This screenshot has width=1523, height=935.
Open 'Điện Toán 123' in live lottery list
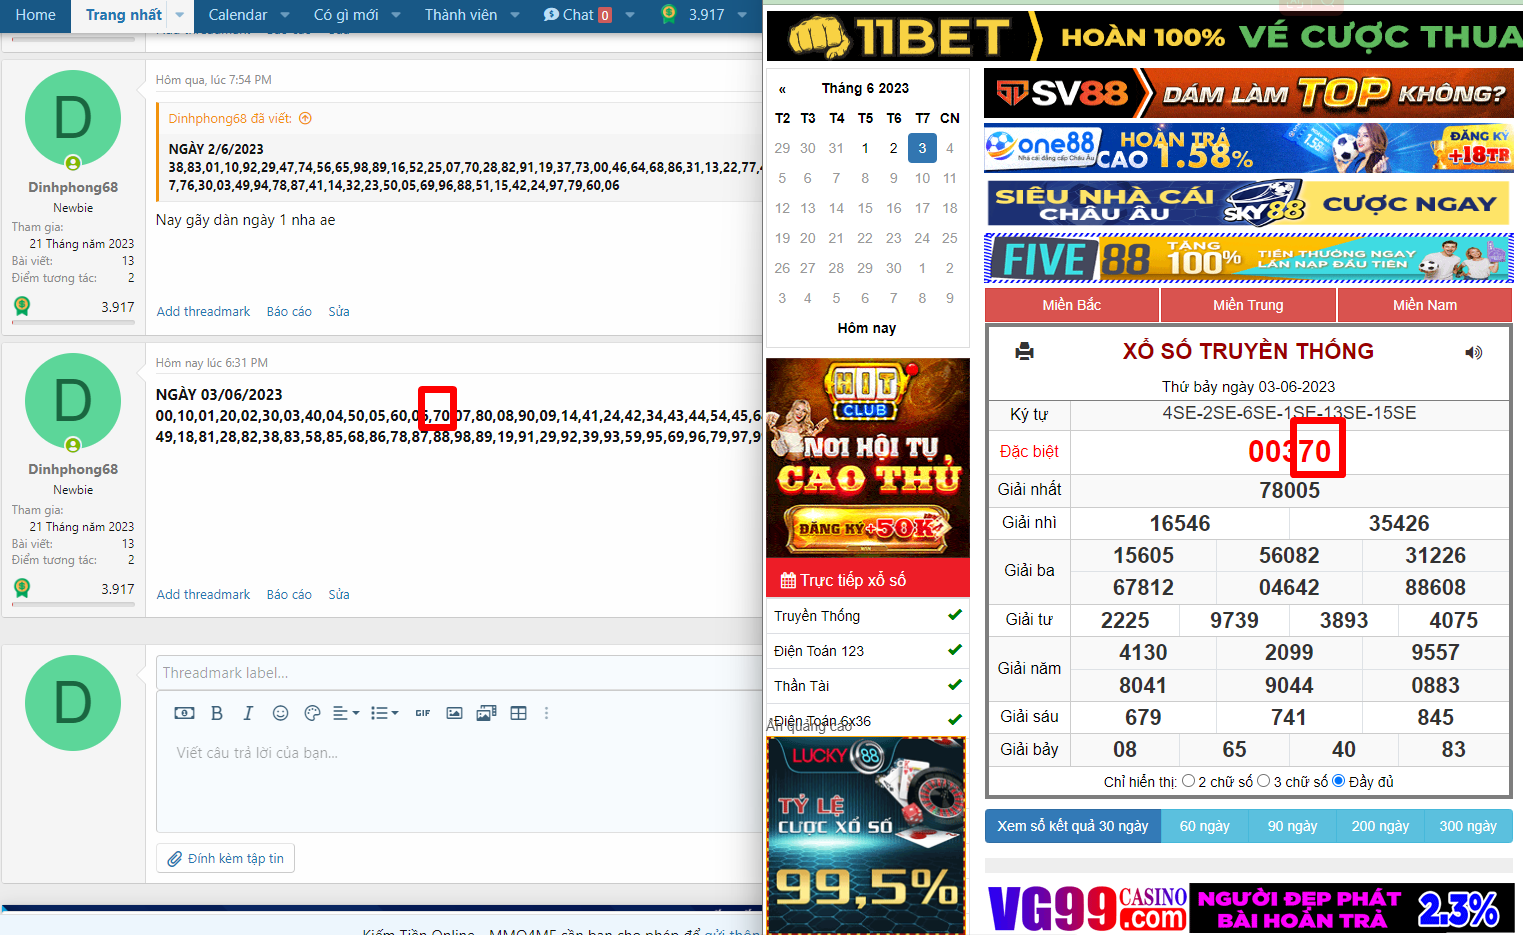coord(868,651)
